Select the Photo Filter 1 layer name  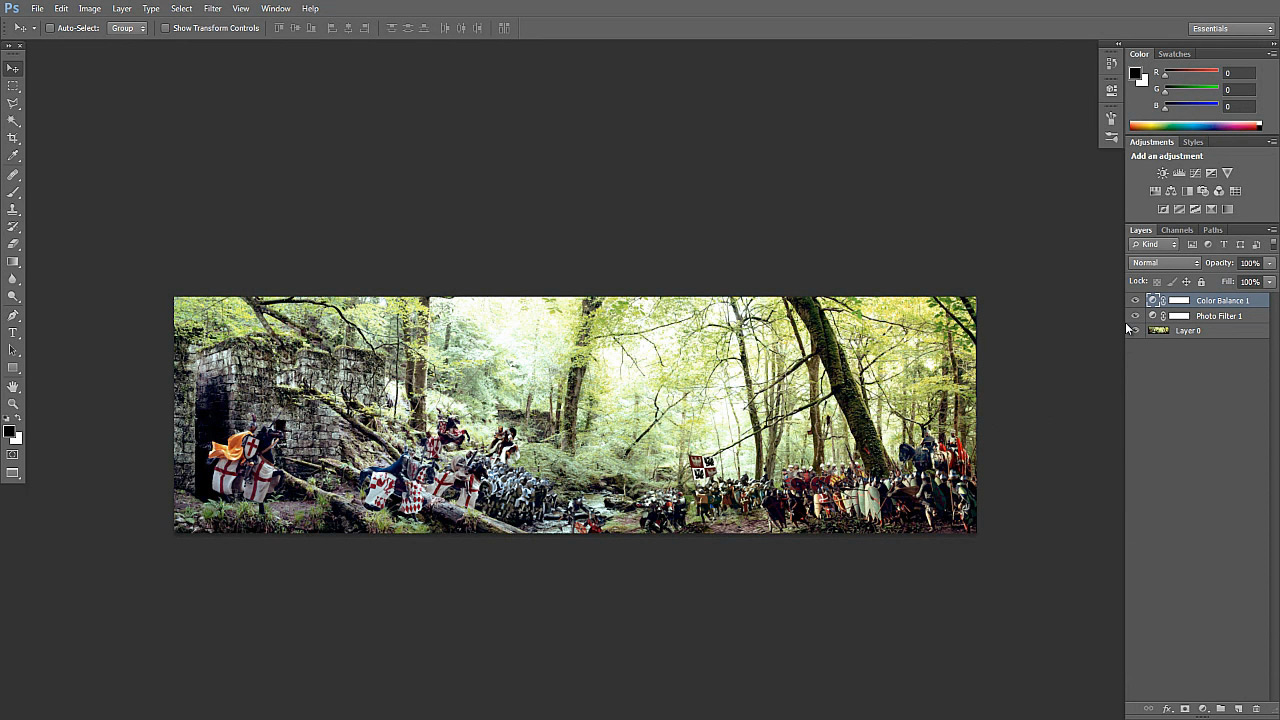1219,316
